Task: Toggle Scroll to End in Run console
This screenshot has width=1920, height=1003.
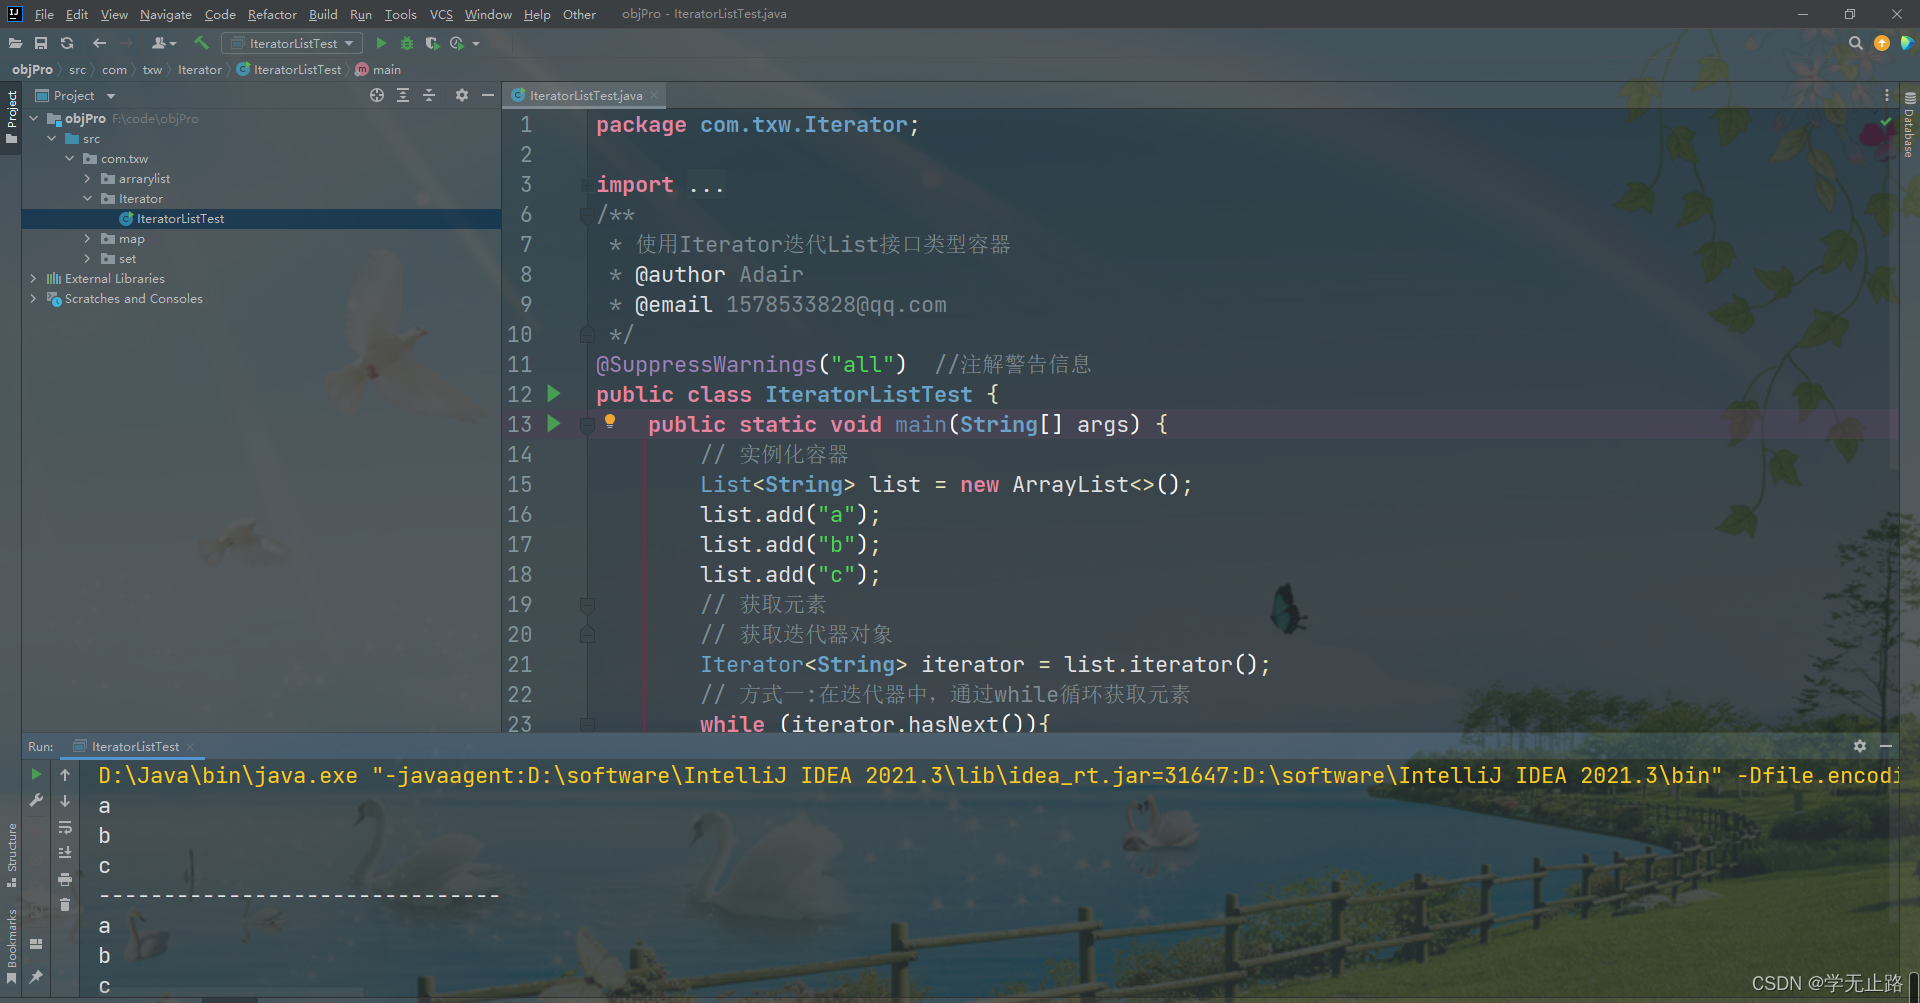Action: coord(65,853)
